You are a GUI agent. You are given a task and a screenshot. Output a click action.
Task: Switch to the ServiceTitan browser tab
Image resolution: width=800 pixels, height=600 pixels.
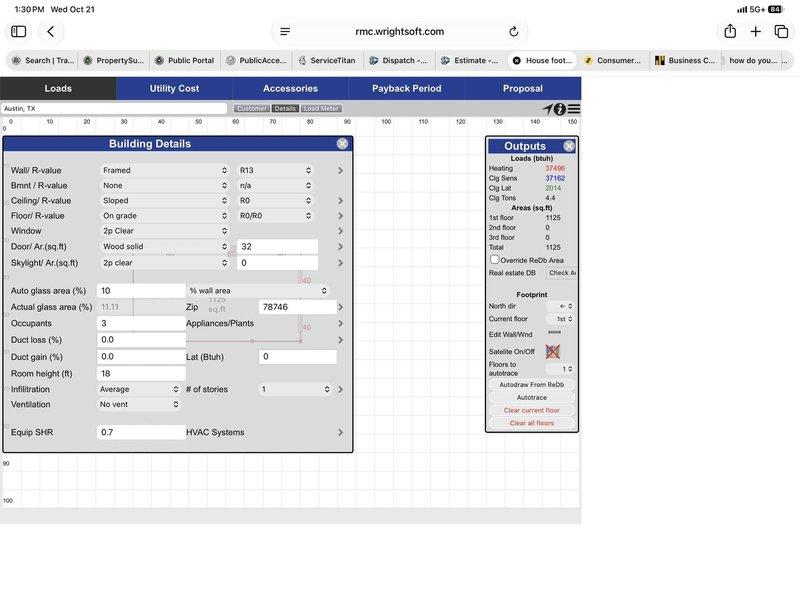328,60
